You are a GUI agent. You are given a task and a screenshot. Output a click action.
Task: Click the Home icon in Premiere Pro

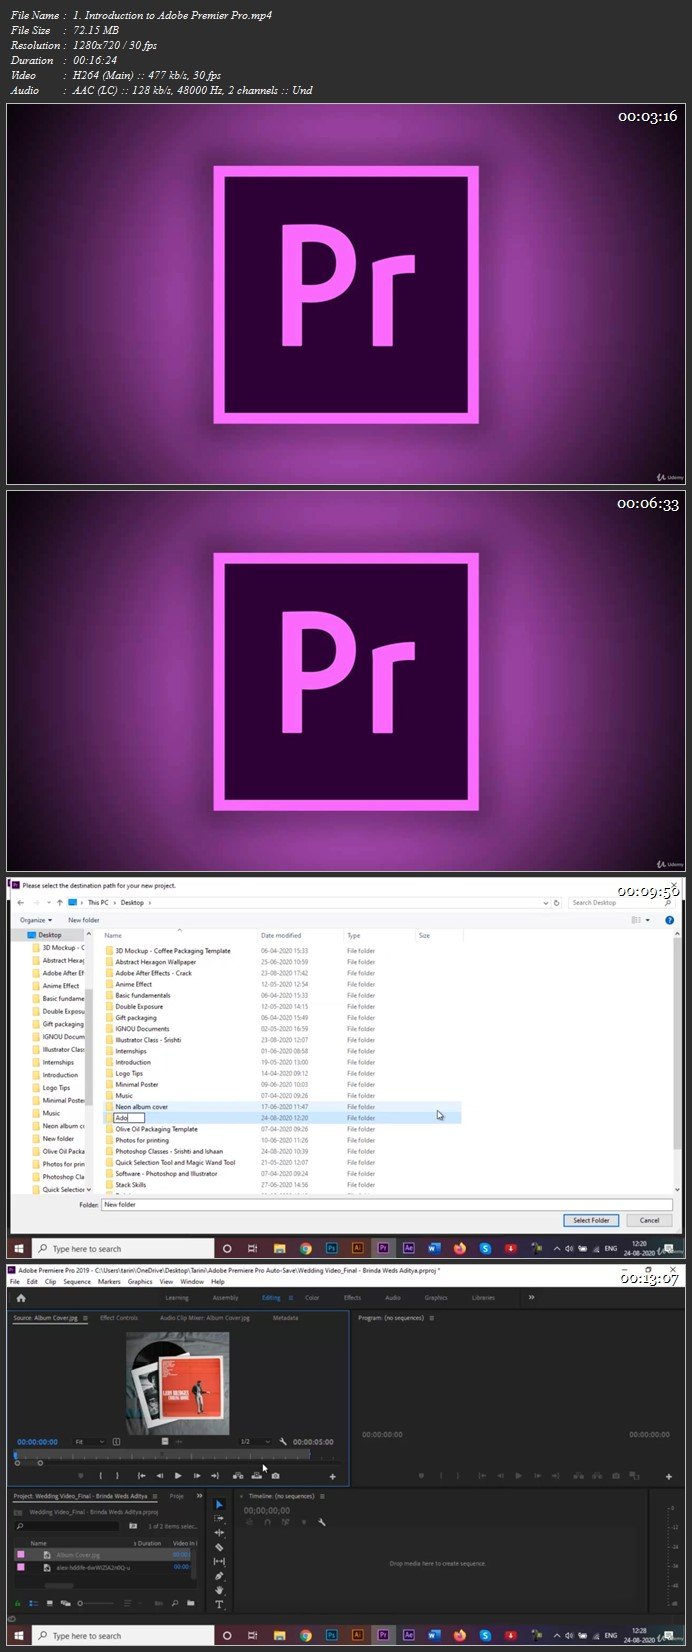21,1298
